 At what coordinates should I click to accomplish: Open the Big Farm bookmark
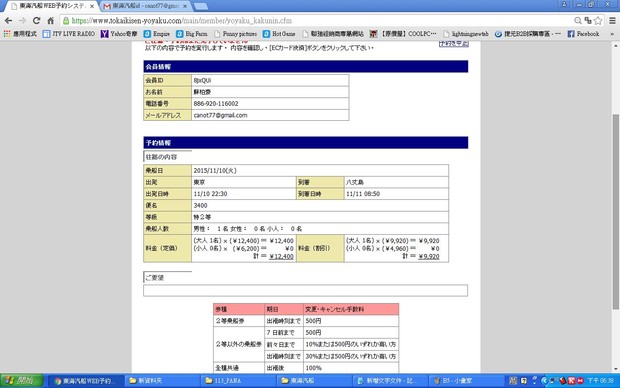(x=192, y=34)
